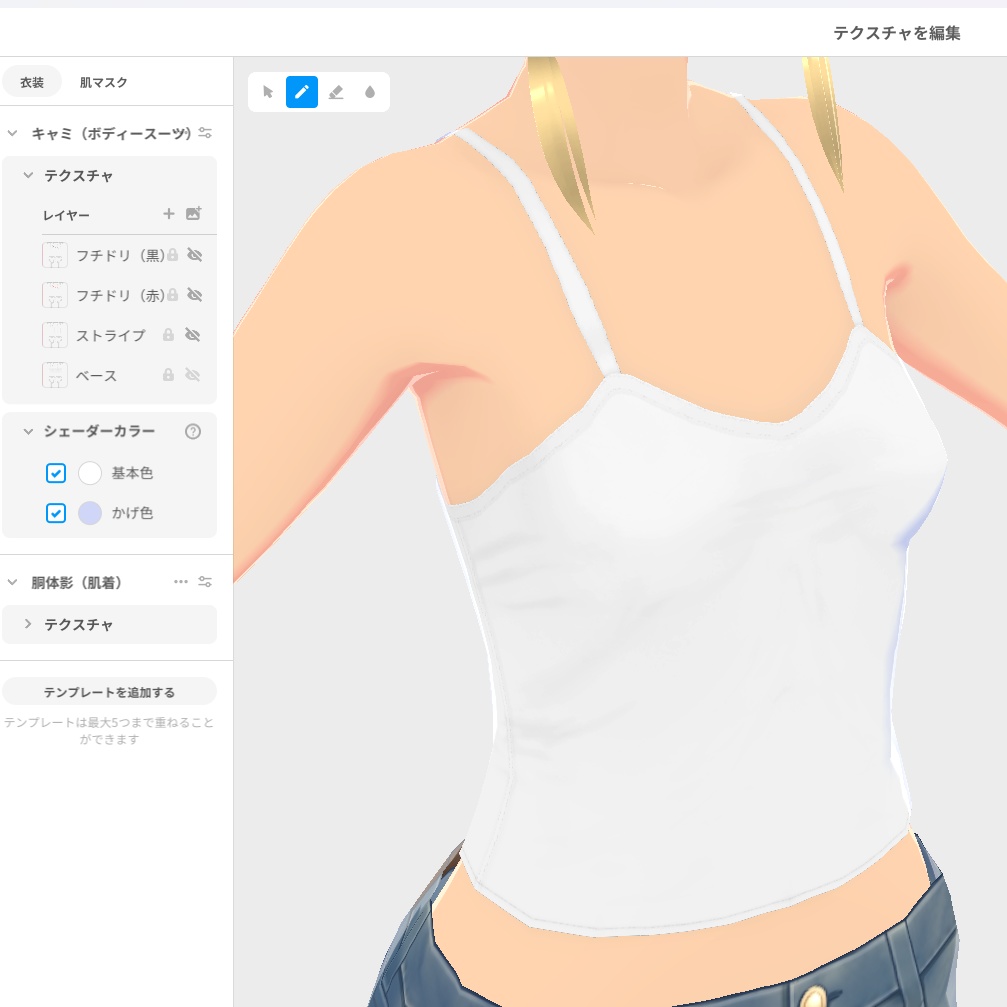This screenshot has height=1007, width=1007.
Task: Pick the fill bucket droplet tool
Action: (370, 92)
